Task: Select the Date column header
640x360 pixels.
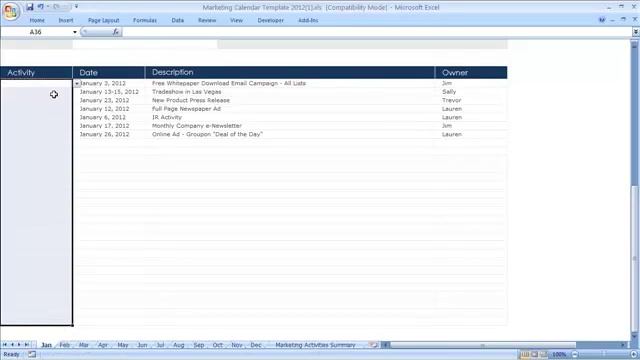Action: pos(109,73)
